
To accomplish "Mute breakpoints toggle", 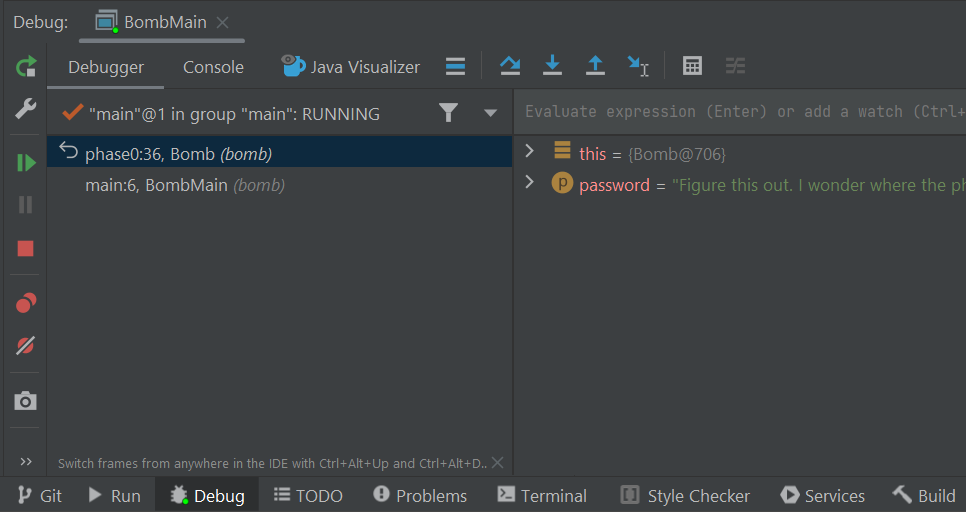I will tap(26, 346).
